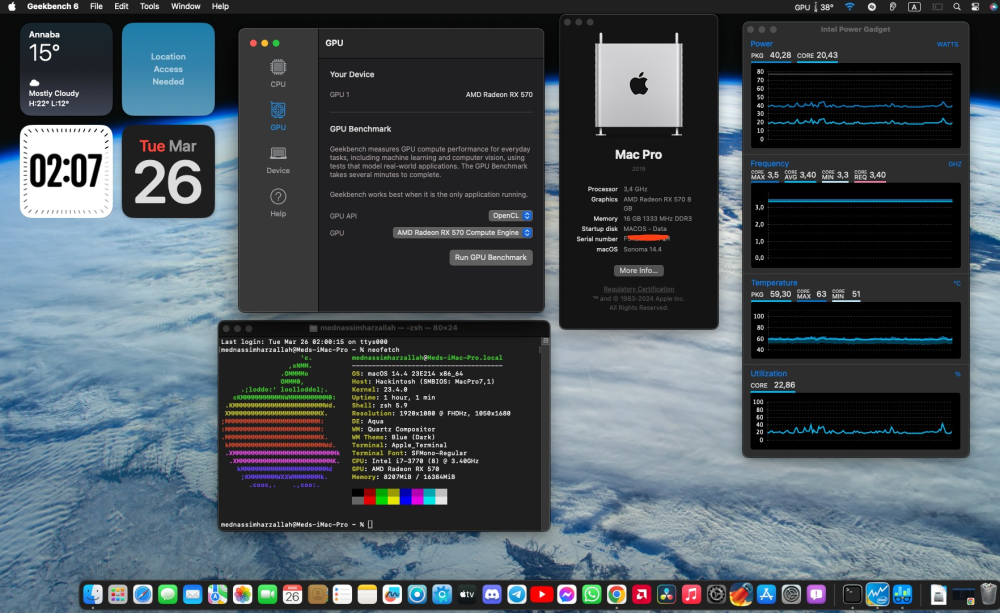Image resolution: width=1000 pixels, height=613 pixels.
Task: Click the Wi-Fi icon in menu bar
Action: (849, 6)
